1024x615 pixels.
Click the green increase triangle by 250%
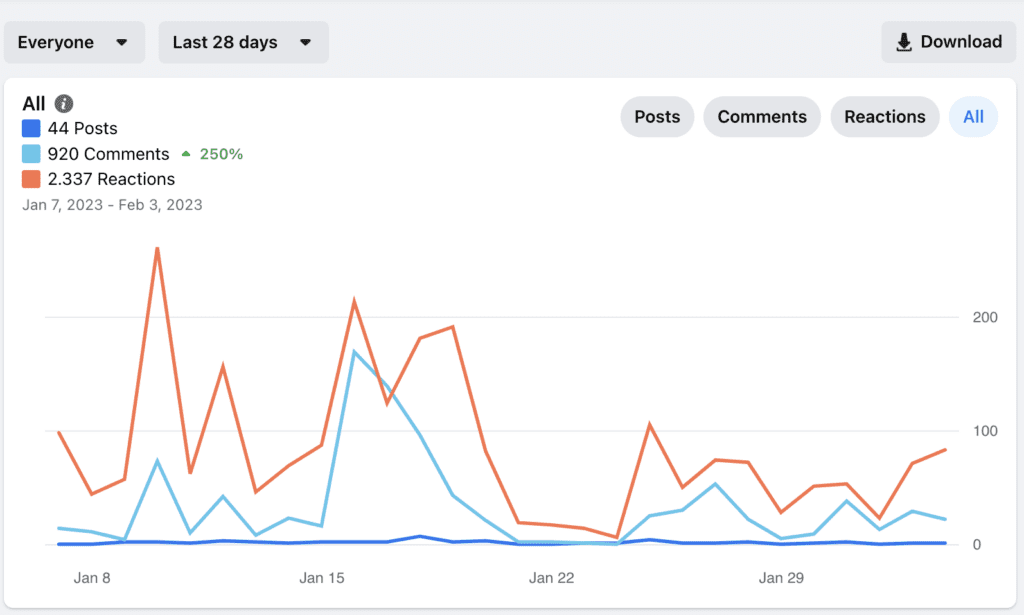coord(186,154)
